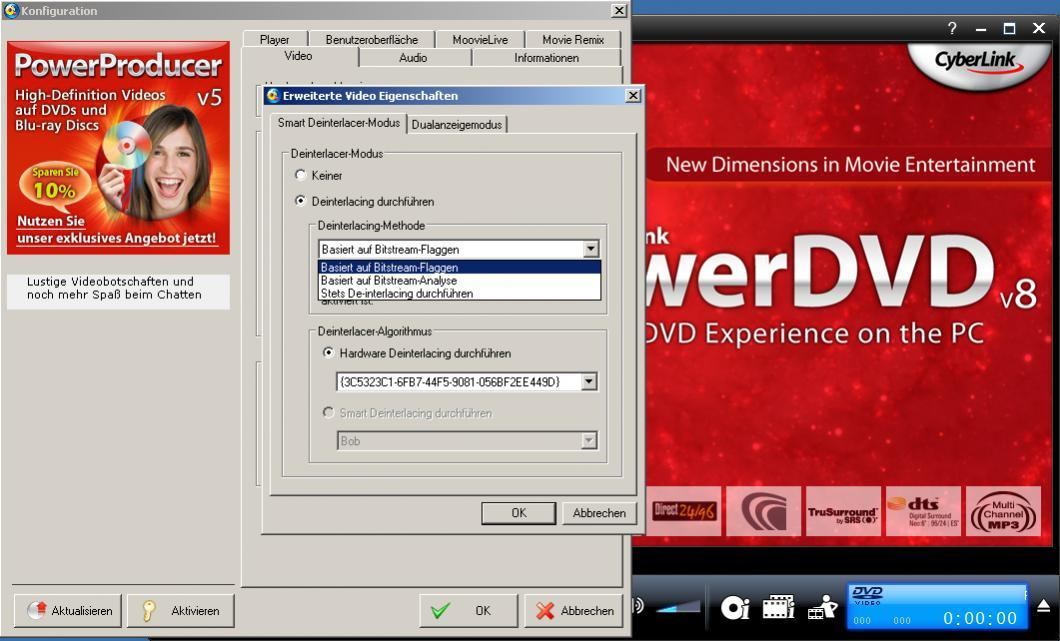This screenshot has width=1060, height=641.
Task: Select the Keiner radio button
Action: click(301, 175)
